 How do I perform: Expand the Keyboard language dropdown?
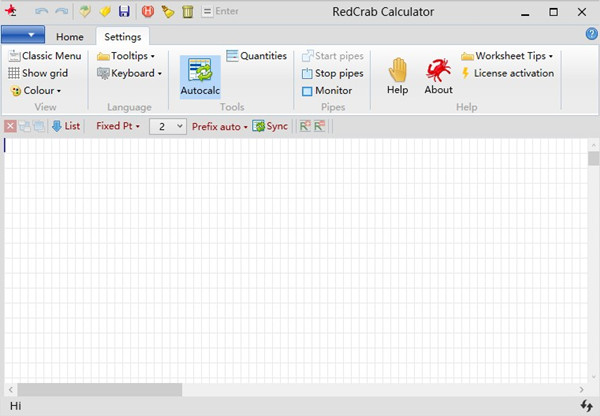tap(129, 73)
